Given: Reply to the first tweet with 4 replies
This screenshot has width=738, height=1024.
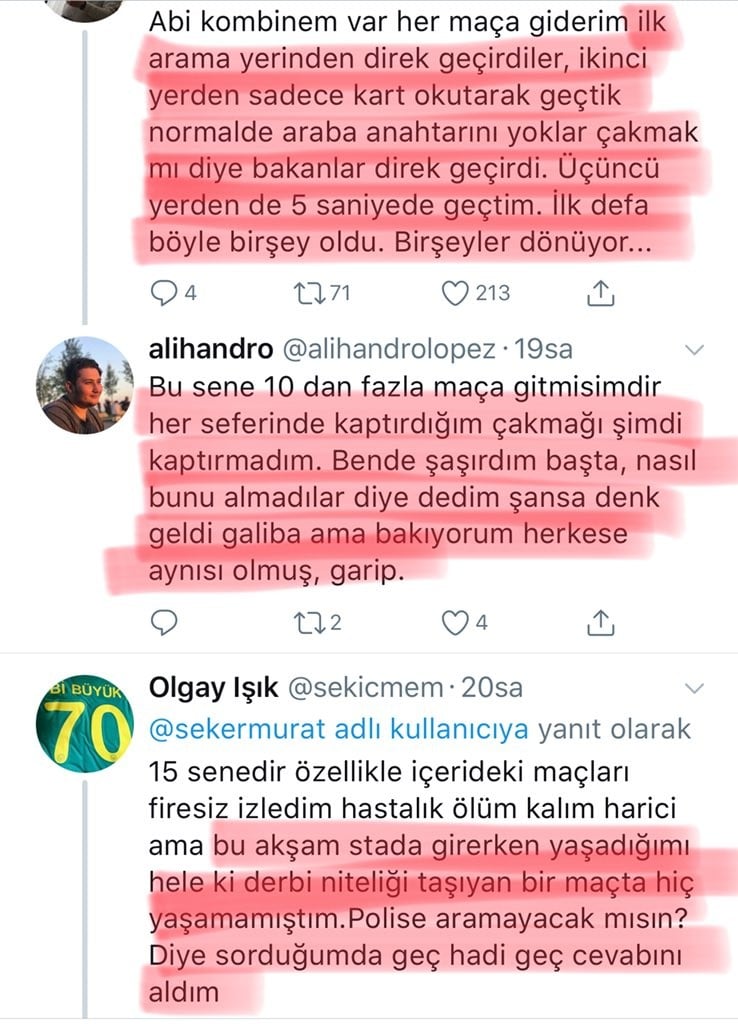Looking at the screenshot, I should click(163, 292).
